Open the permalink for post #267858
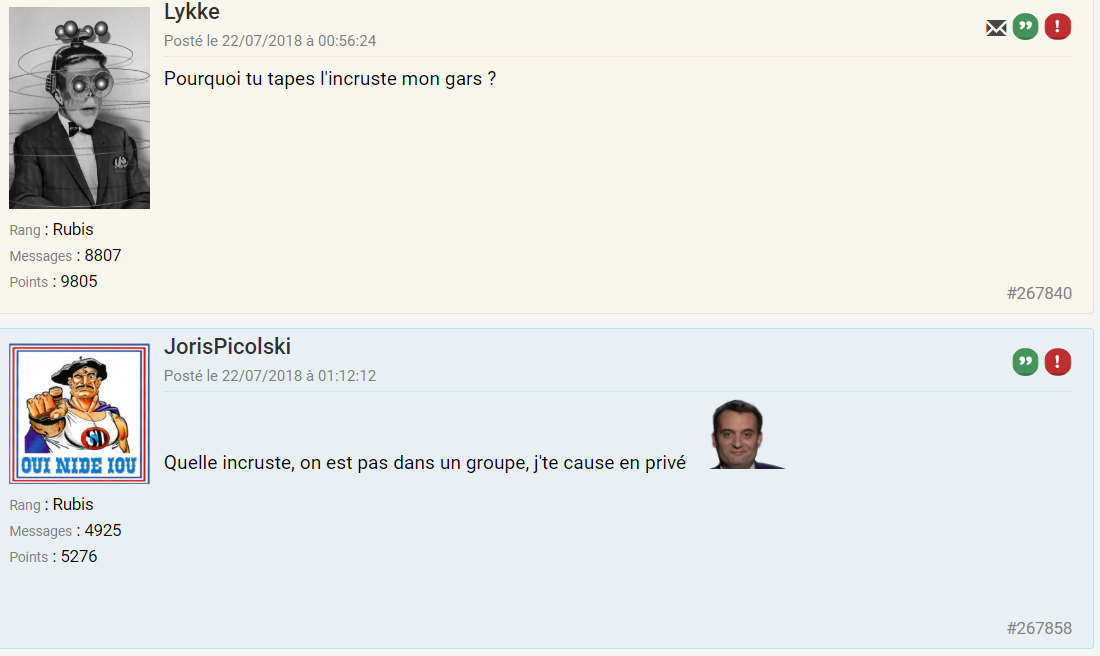The height and width of the screenshot is (656, 1100). [1039, 628]
